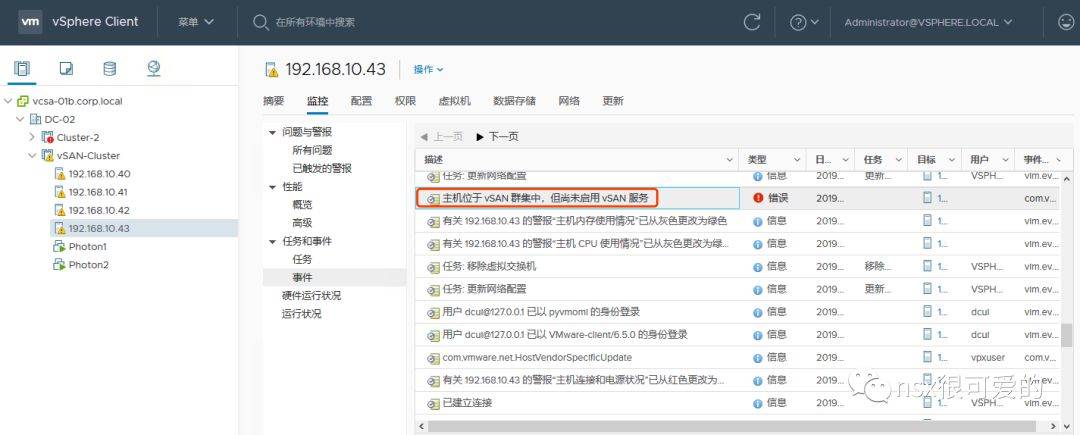Switch to VMs and Templates view icon
Image resolution: width=1080 pixels, height=435 pixels.
coord(66,69)
